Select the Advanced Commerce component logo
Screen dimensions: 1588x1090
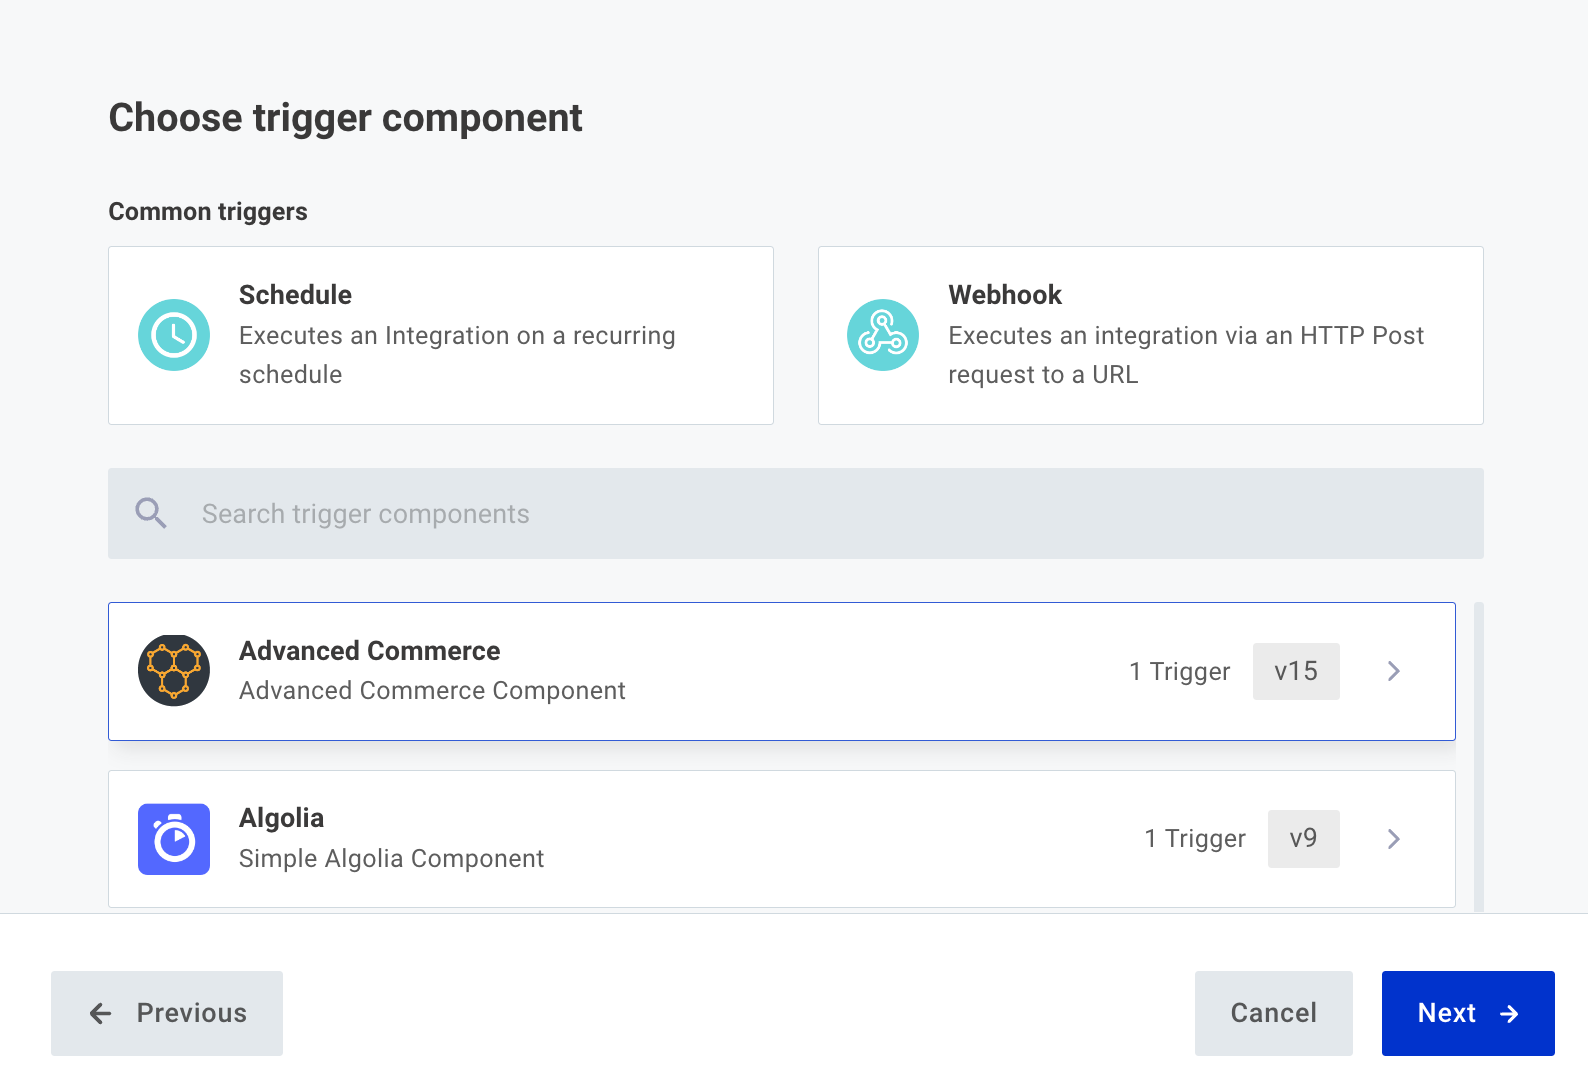click(x=173, y=670)
